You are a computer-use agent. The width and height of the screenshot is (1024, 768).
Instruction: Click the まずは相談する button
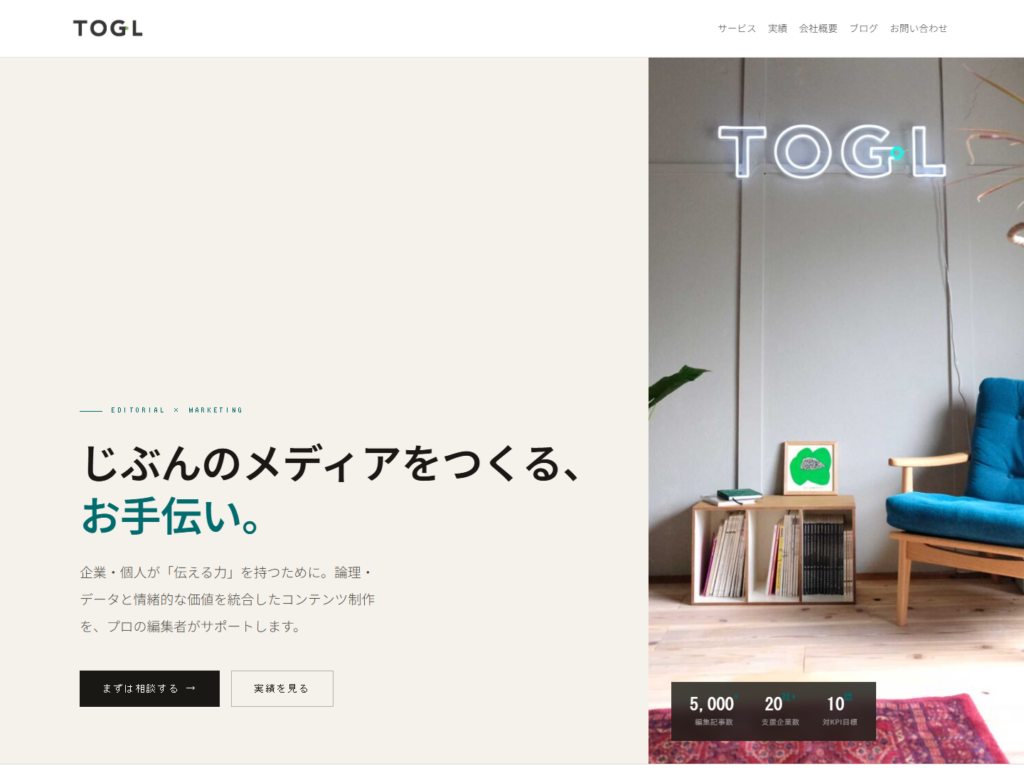(150, 688)
